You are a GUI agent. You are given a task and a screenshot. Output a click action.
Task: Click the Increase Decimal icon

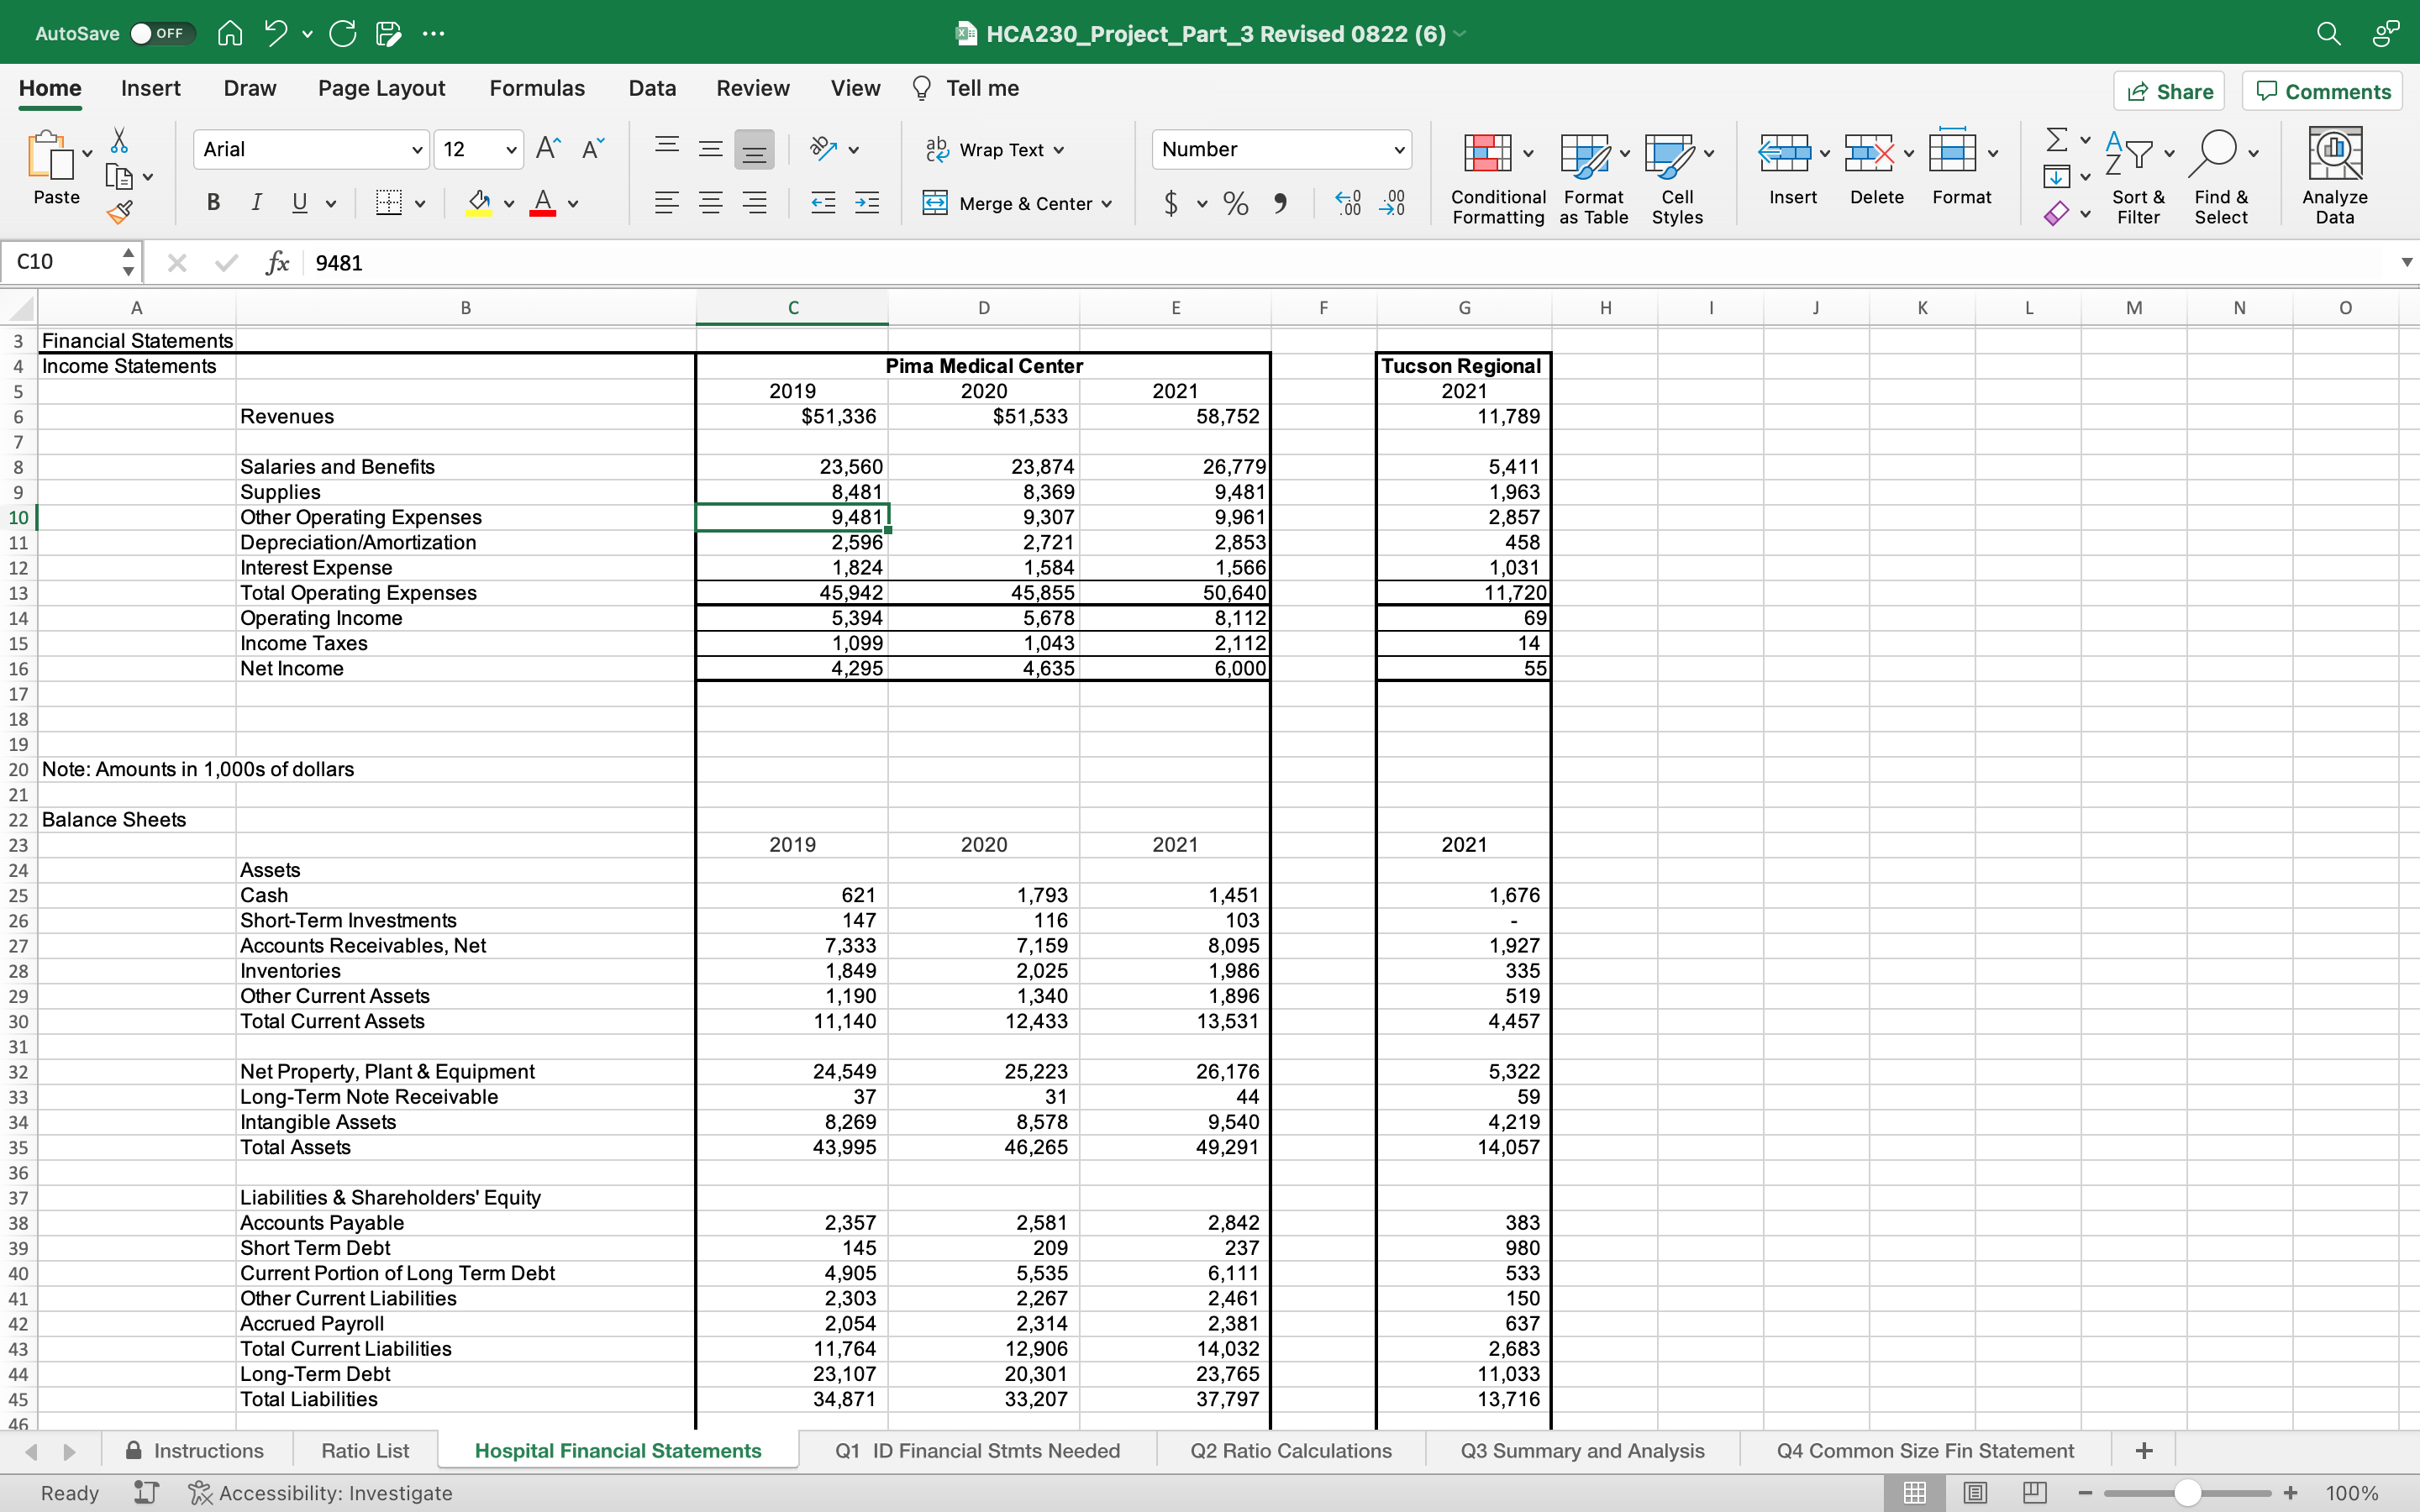(1347, 203)
